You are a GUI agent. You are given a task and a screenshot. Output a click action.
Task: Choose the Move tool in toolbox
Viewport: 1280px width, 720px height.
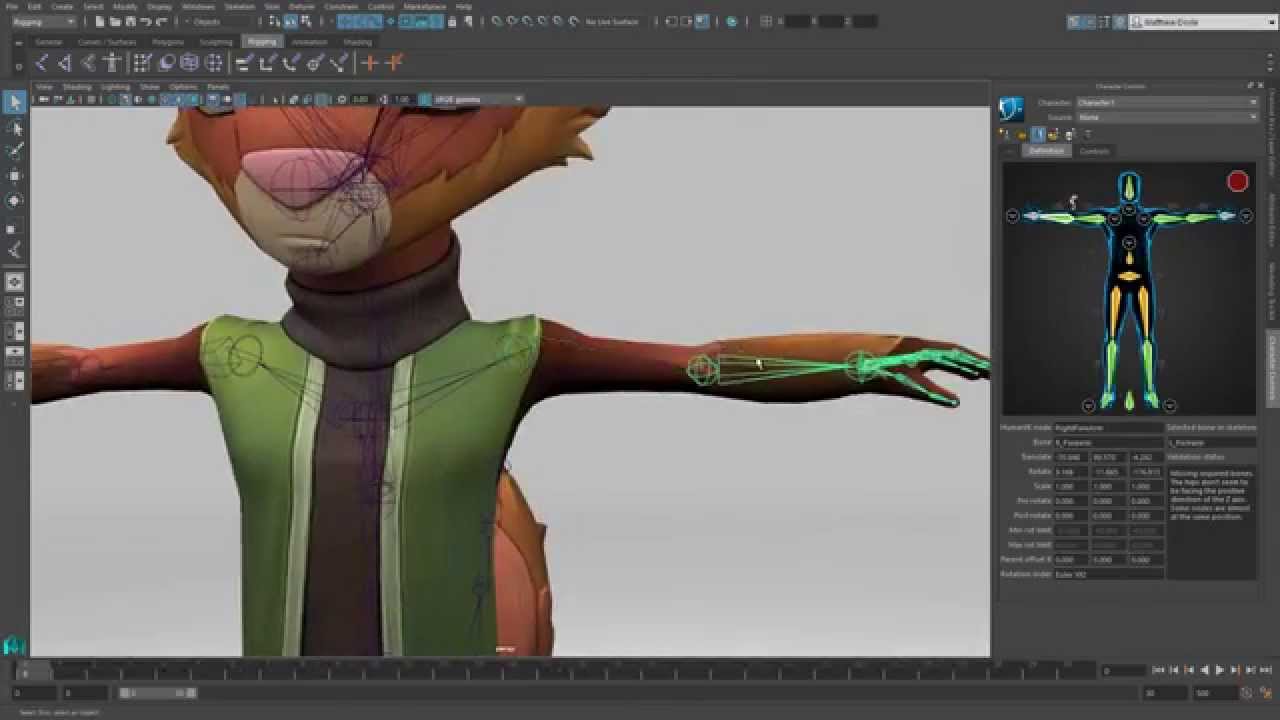[x=15, y=176]
